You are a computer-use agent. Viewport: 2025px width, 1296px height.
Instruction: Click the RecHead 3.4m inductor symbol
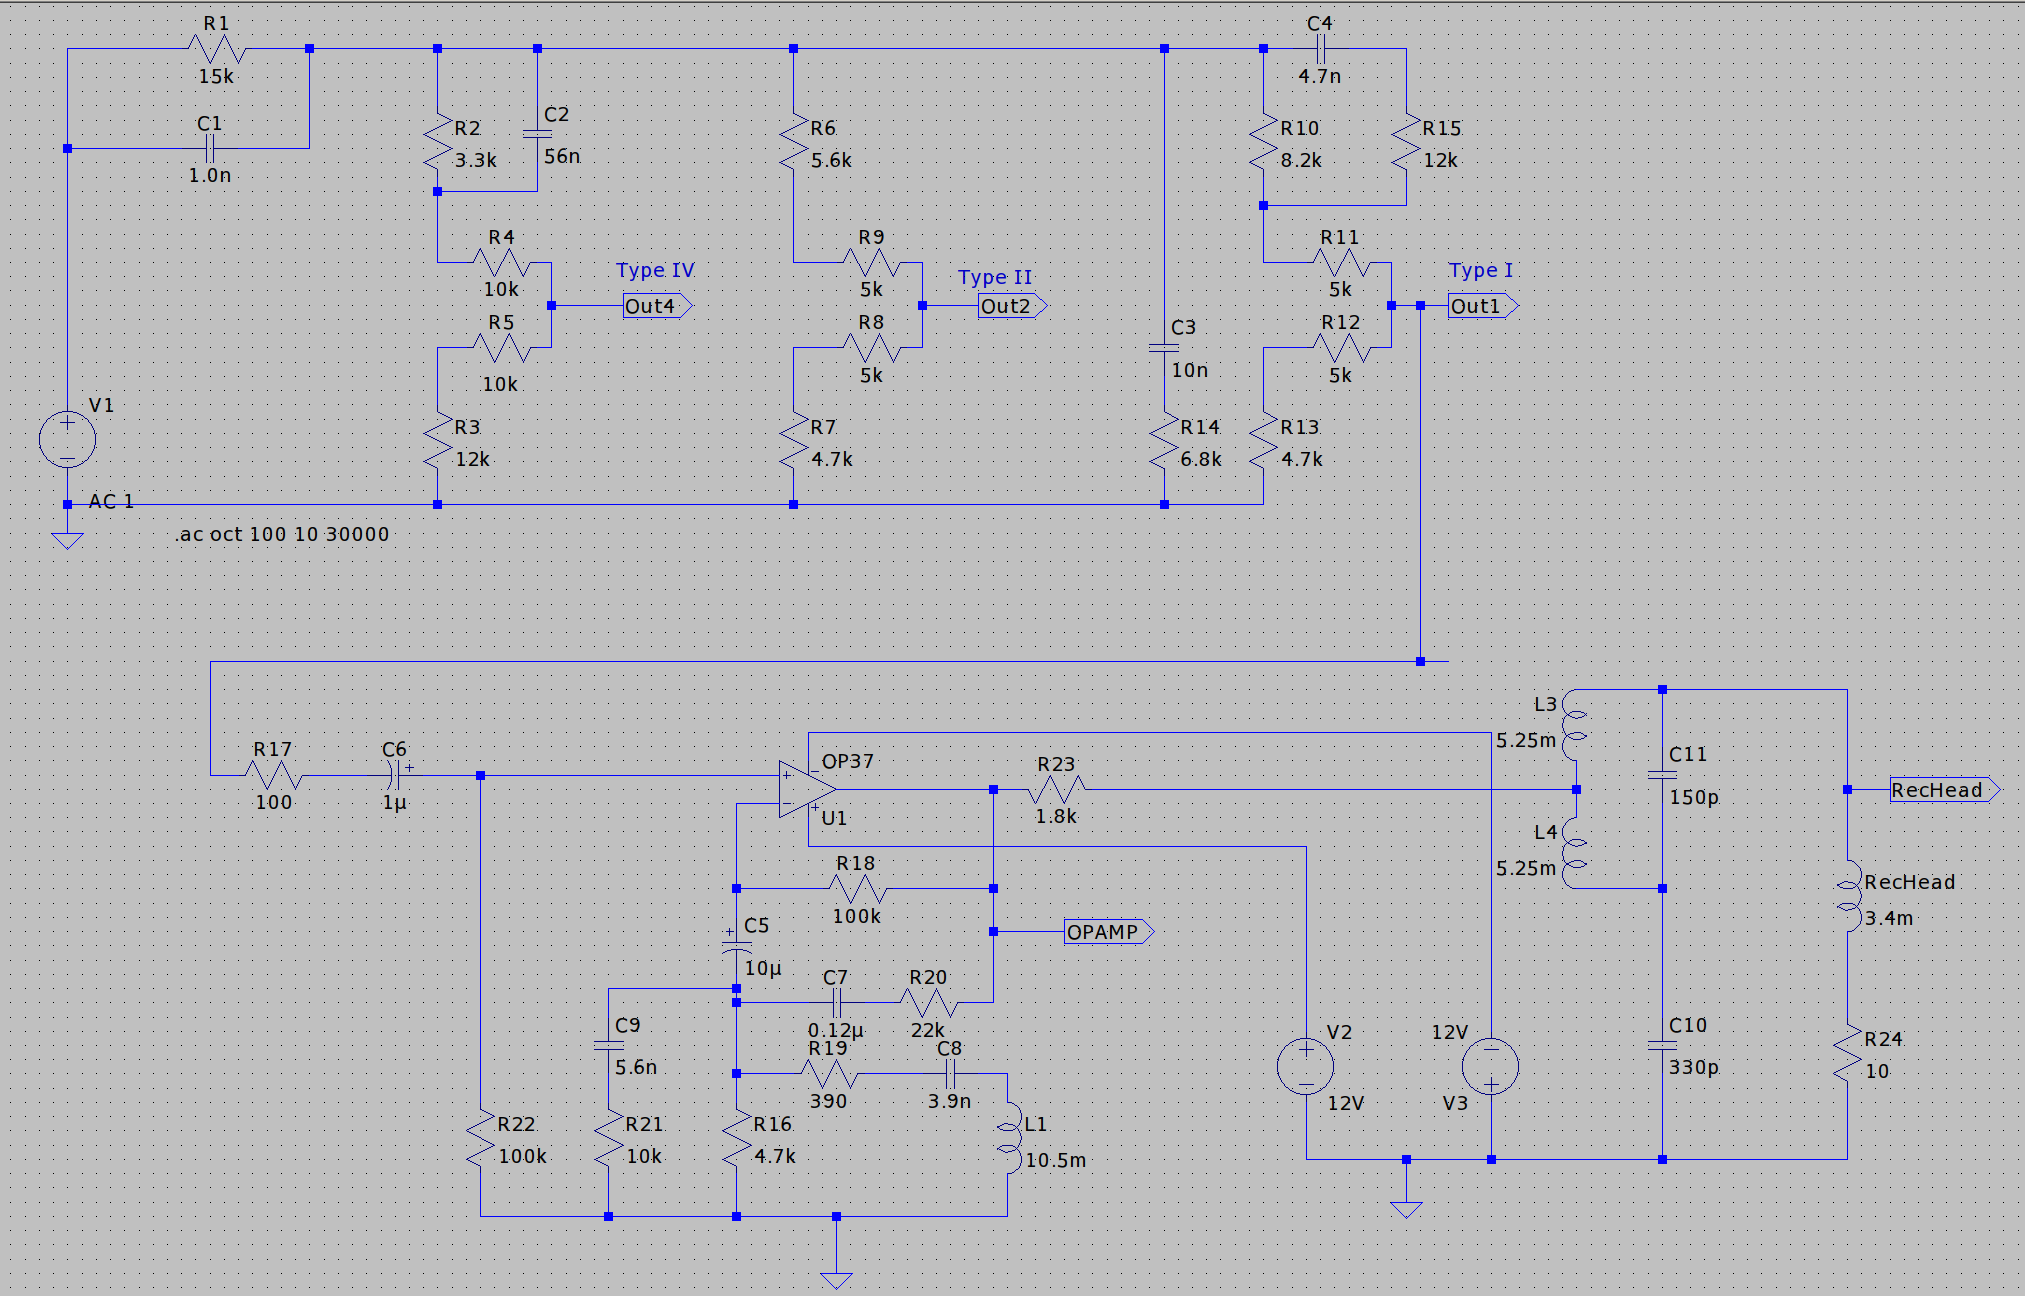pyautogui.click(x=1848, y=896)
